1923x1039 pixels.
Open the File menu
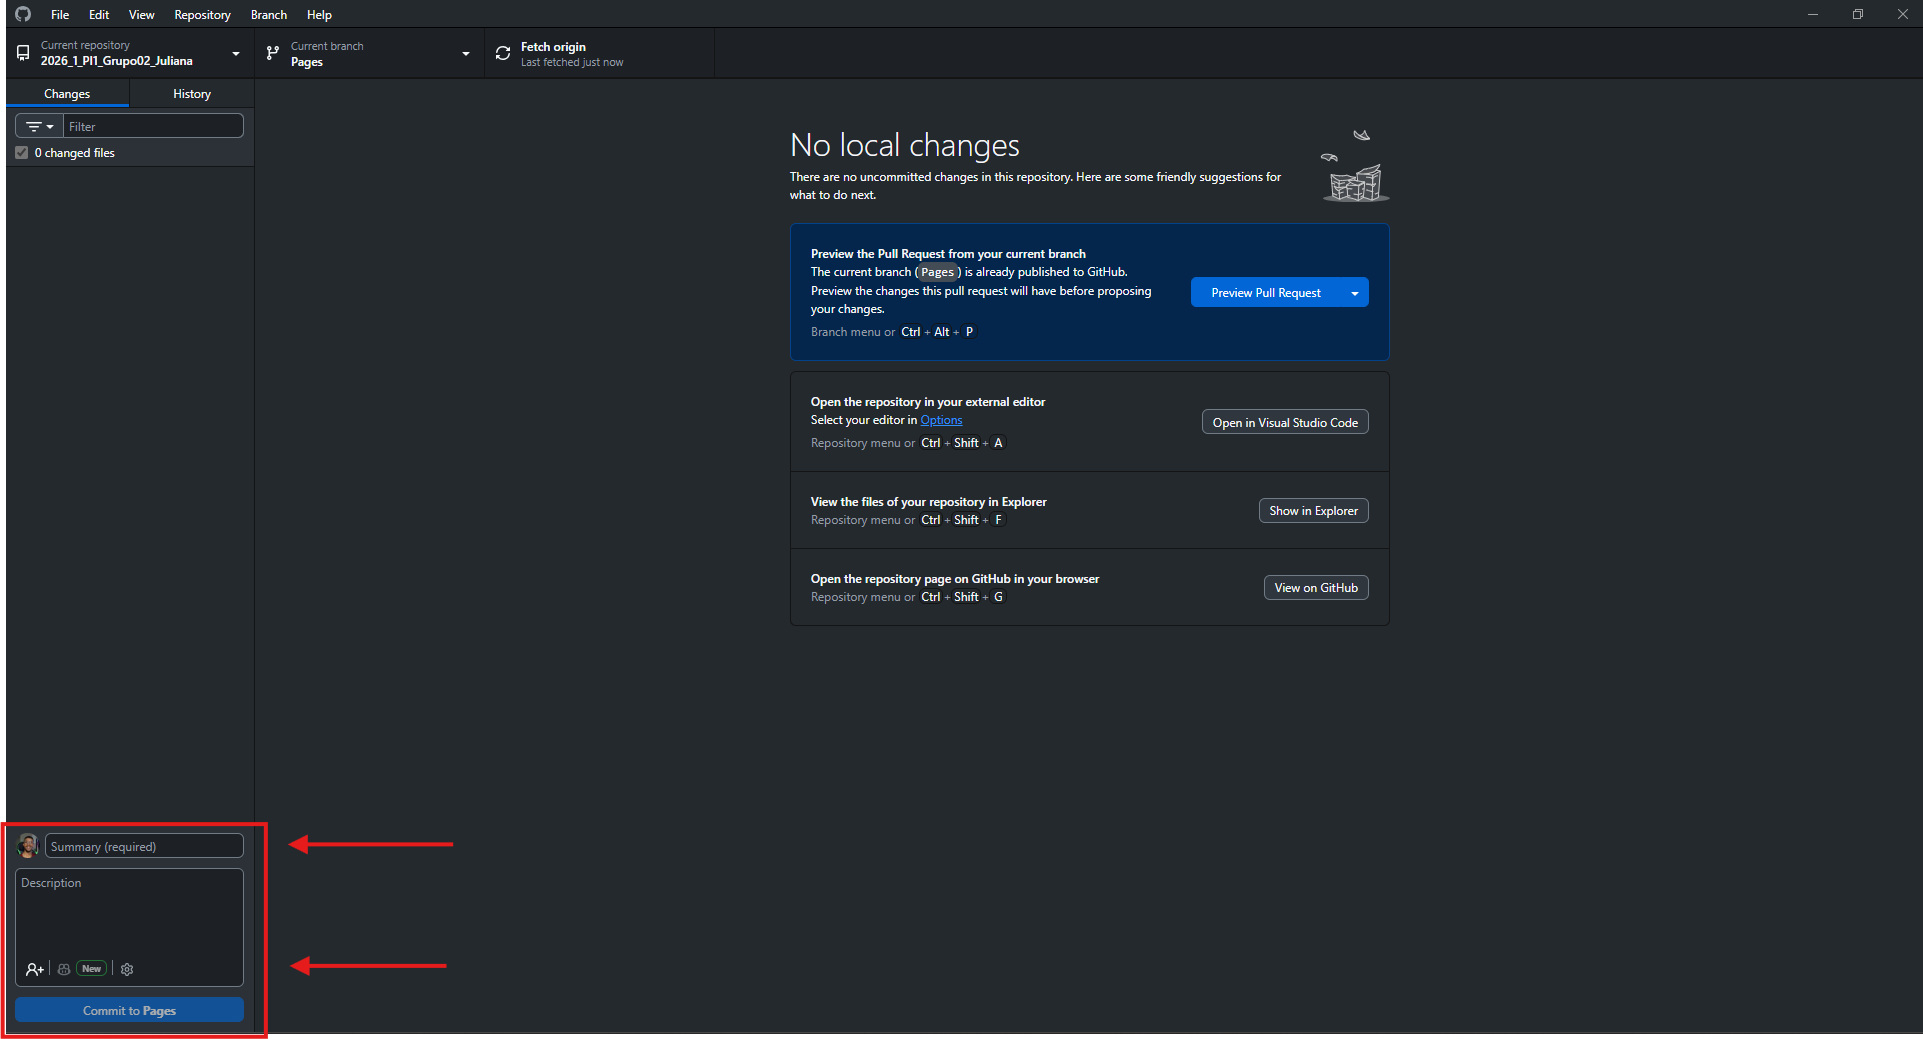(x=60, y=15)
